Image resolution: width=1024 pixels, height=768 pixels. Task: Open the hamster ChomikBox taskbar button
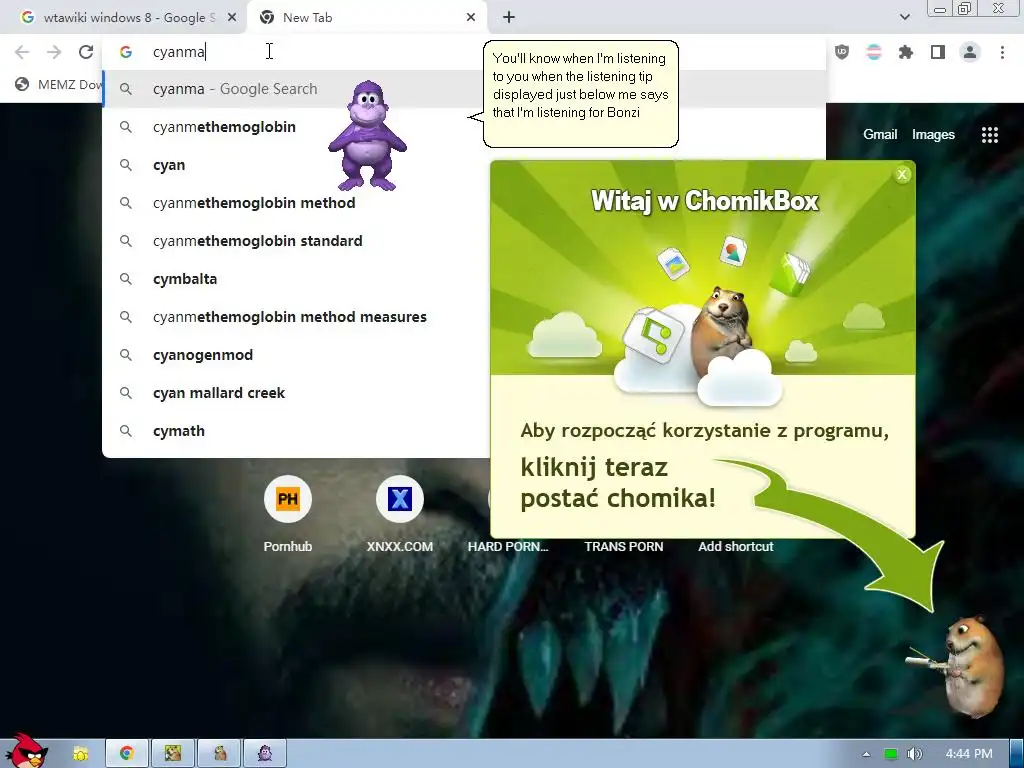pos(219,754)
